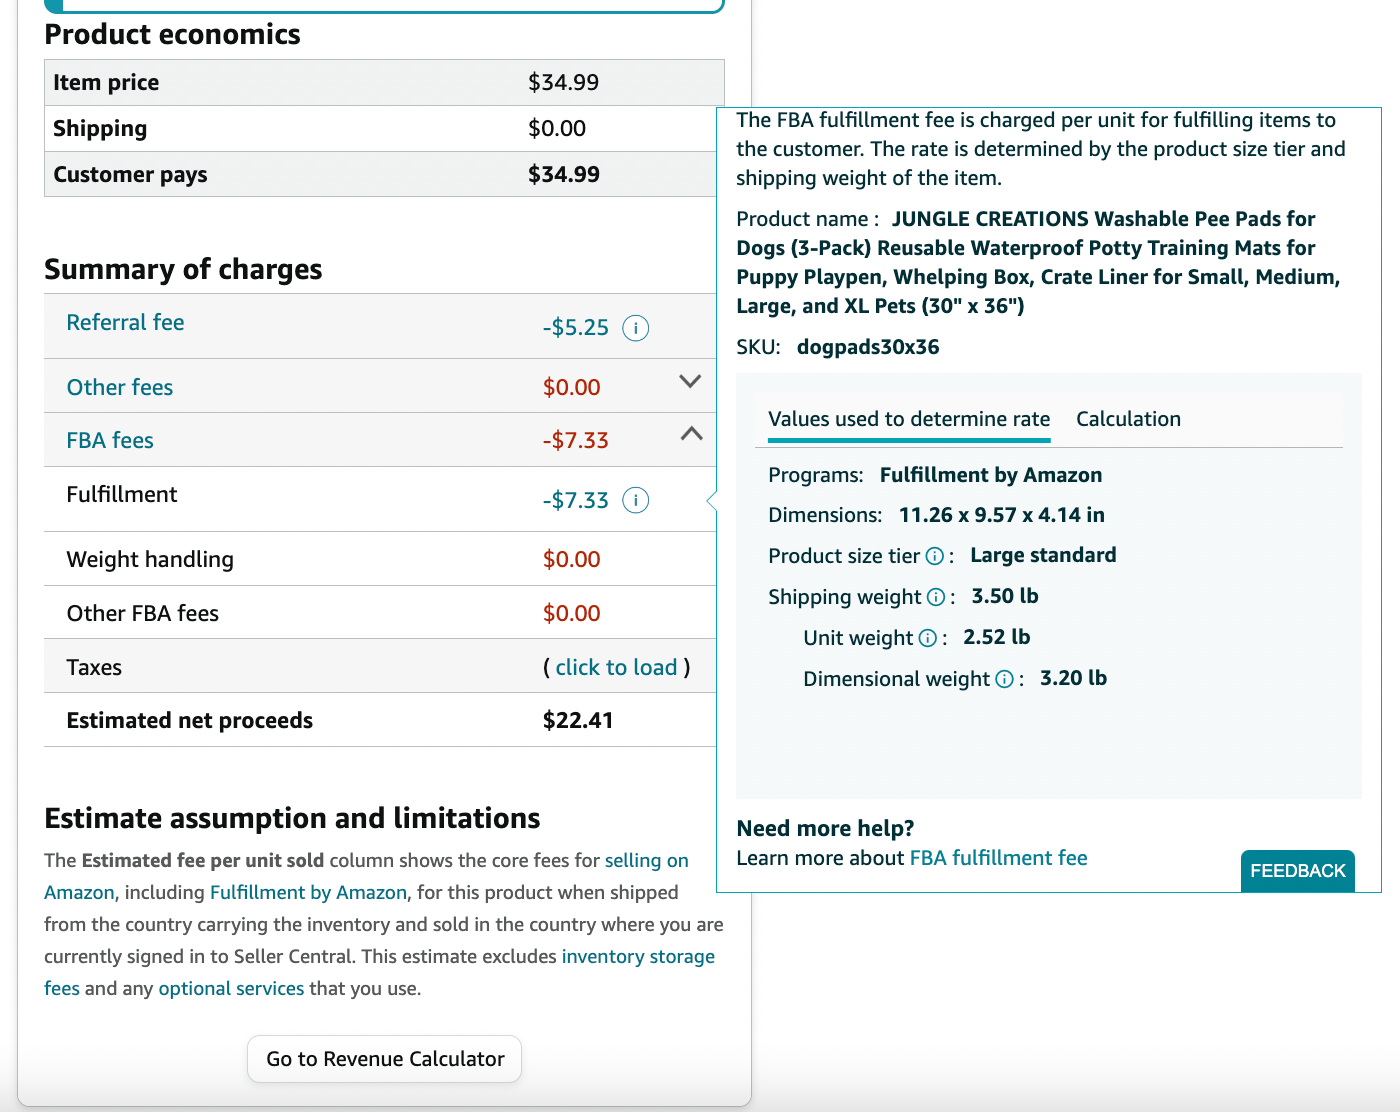This screenshot has width=1400, height=1112.
Task: Click the Go to Revenue Calculator button
Action: pyautogui.click(x=385, y=1059)
